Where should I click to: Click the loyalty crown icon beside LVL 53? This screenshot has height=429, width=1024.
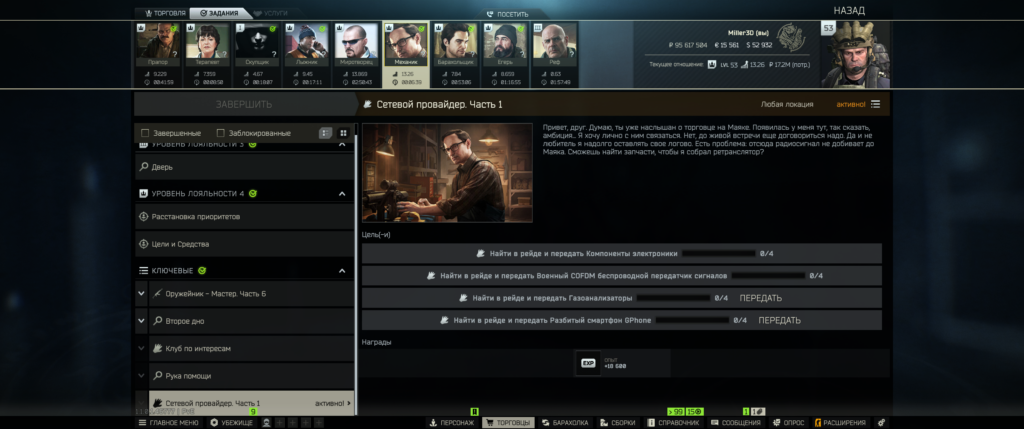pyautogui.click(x=712, y=65)
